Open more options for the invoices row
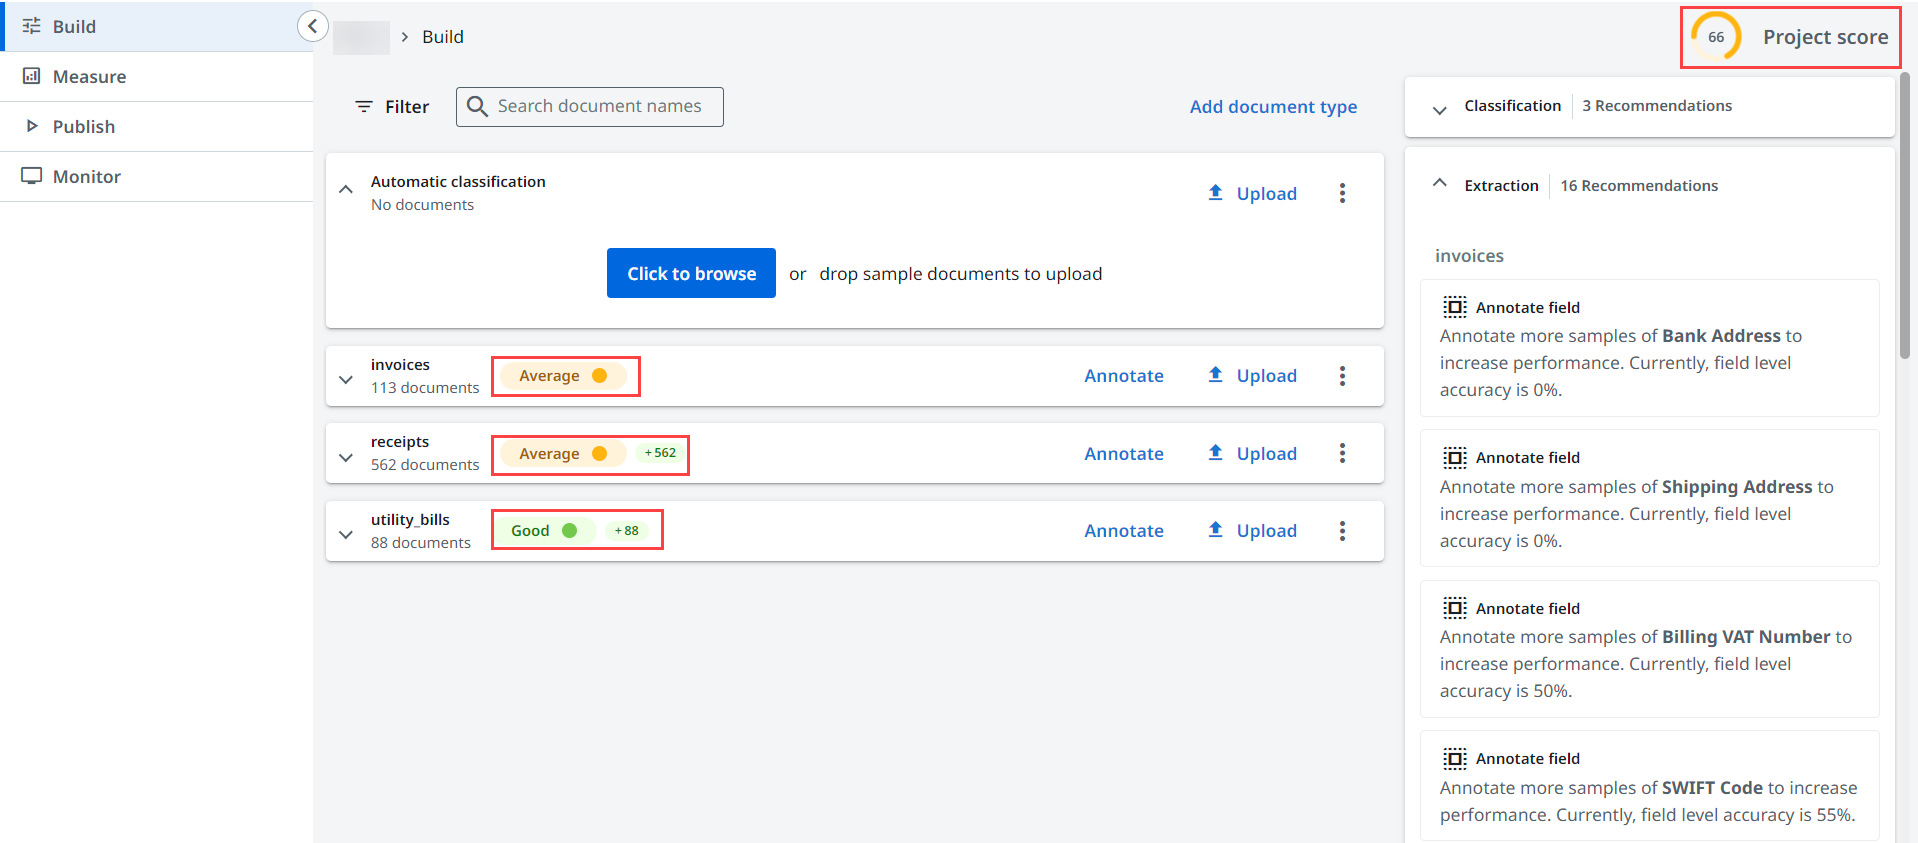 [x=1342, y=376]
